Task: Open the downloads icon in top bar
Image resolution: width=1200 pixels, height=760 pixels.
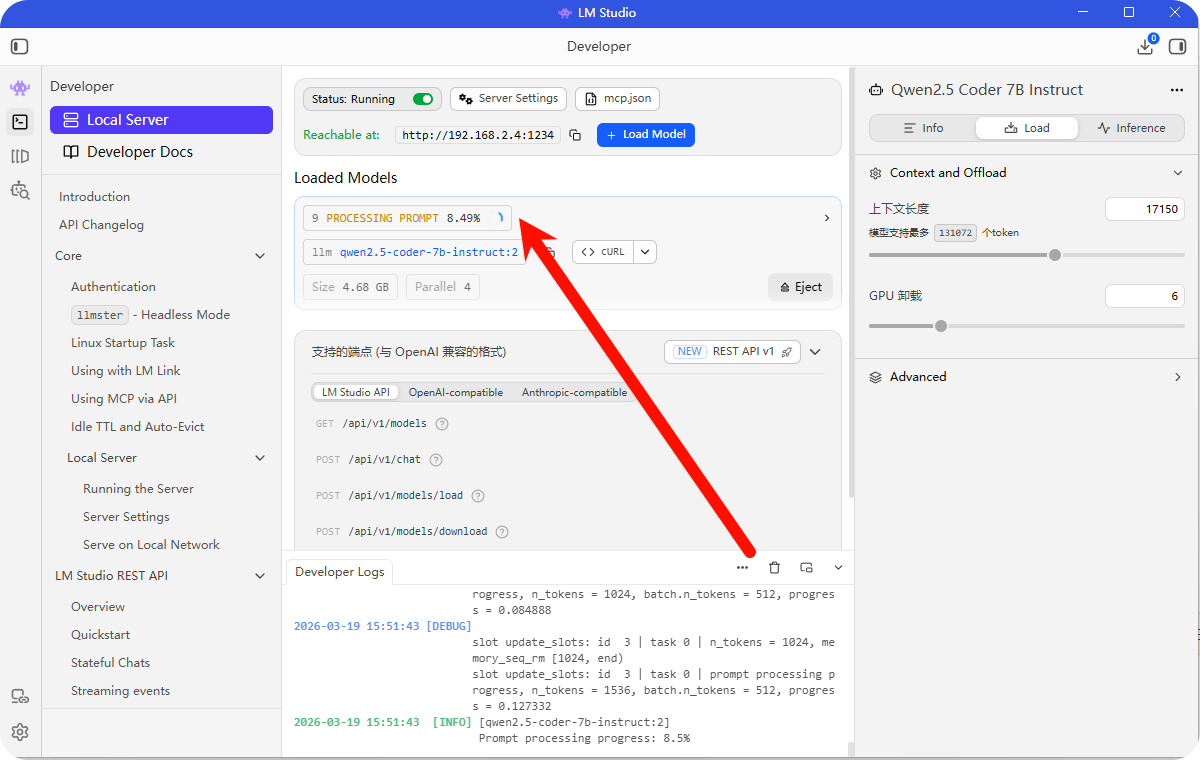Action: [x=1145, y=46]
